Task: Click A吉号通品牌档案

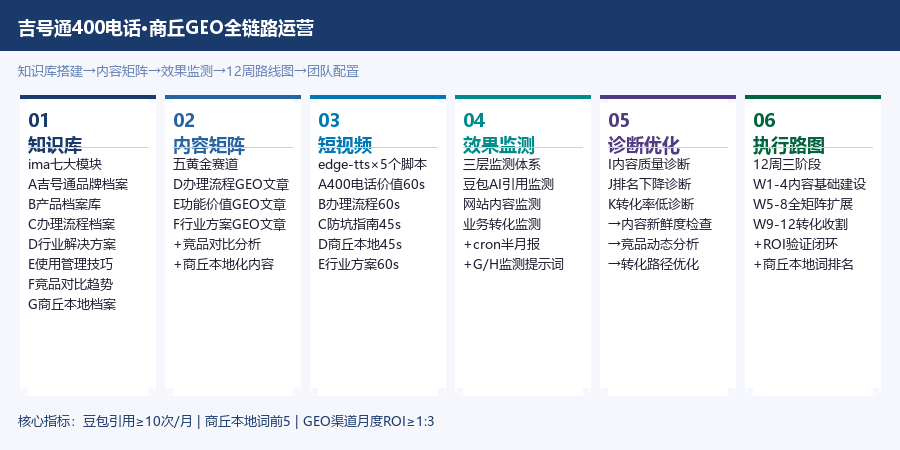Action: click(x=78, y=184)
